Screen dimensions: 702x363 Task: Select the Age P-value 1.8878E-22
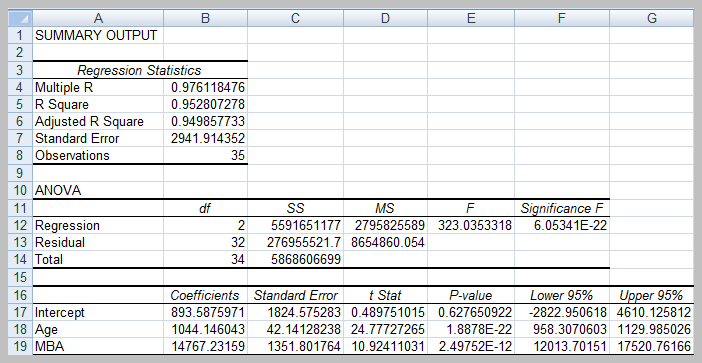pyautogui.click(x=471, y=329)
